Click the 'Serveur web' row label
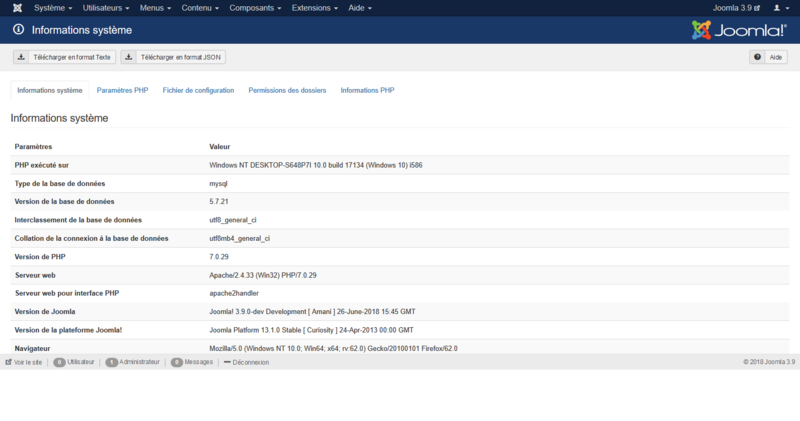Screen dimensions: 800x421 click(x=35, y=275)
